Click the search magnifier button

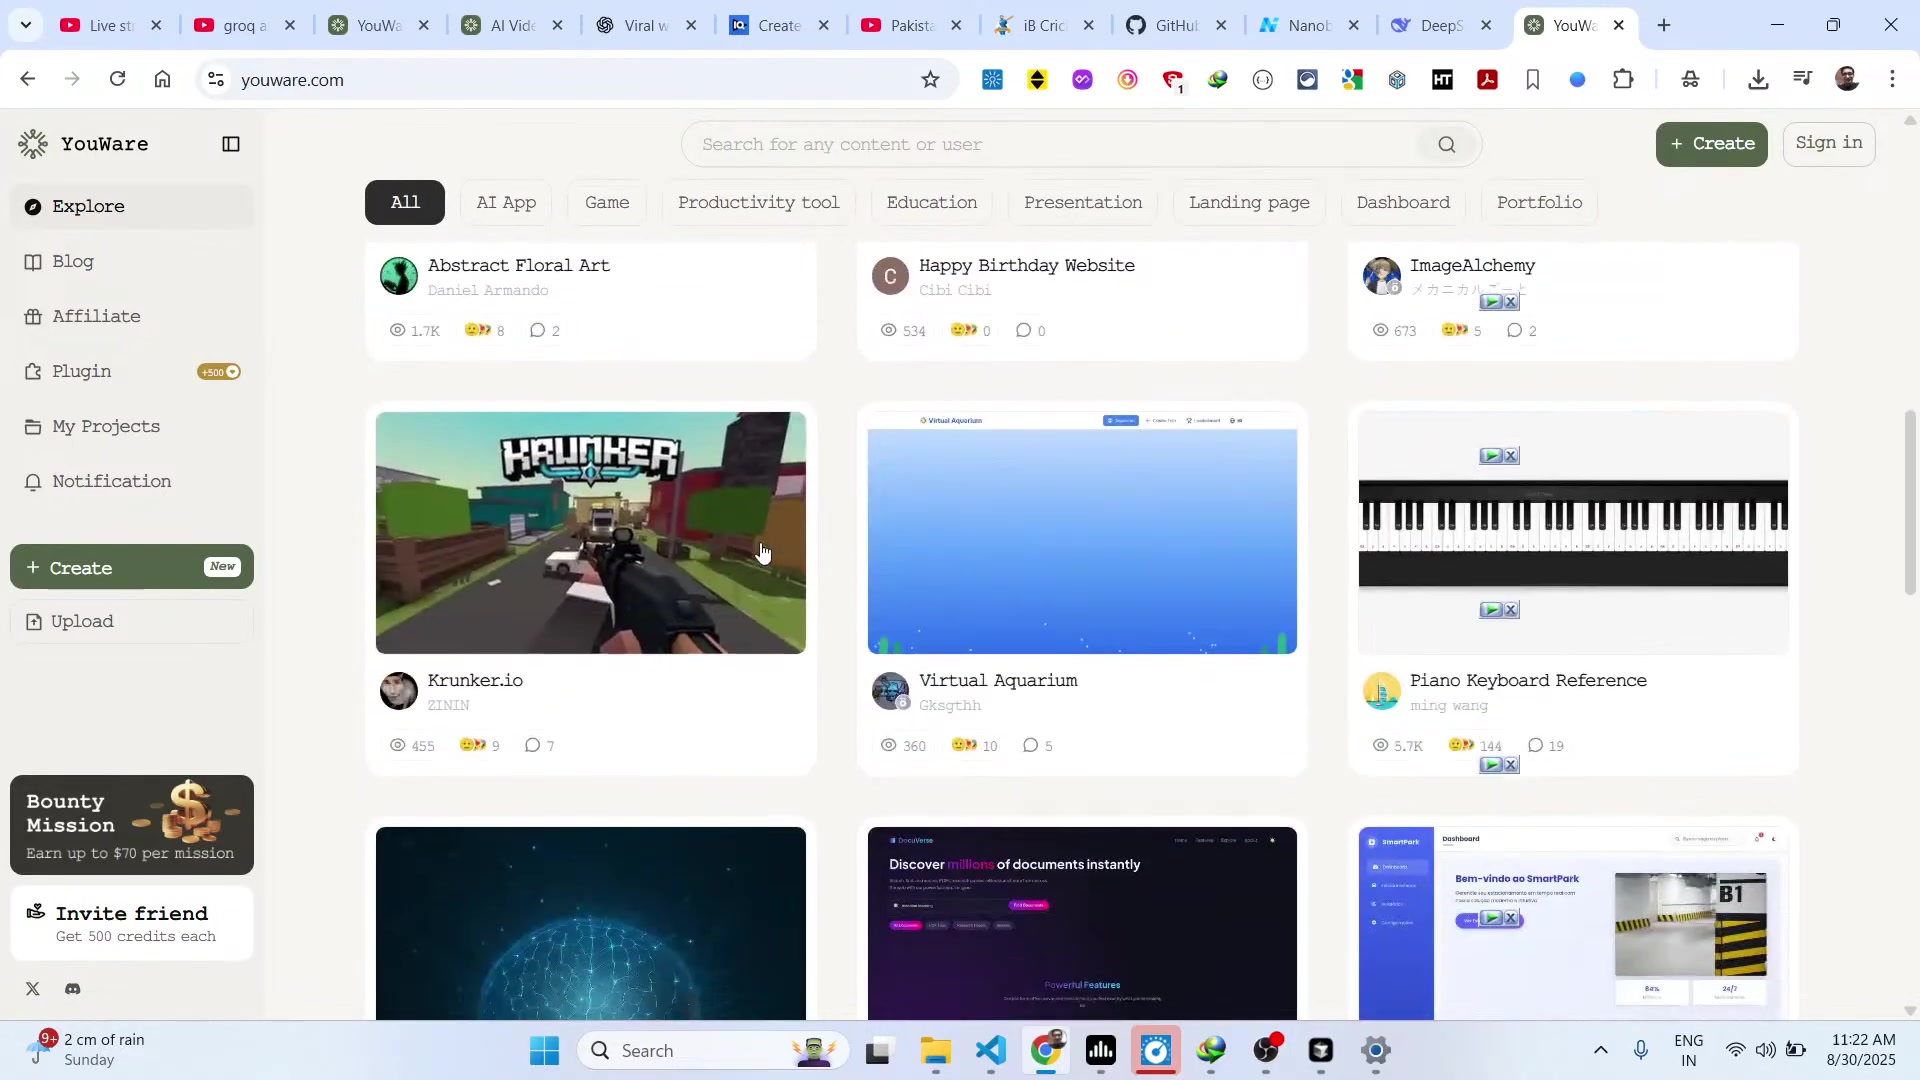pyautogui.click(x=1447, y=144)
